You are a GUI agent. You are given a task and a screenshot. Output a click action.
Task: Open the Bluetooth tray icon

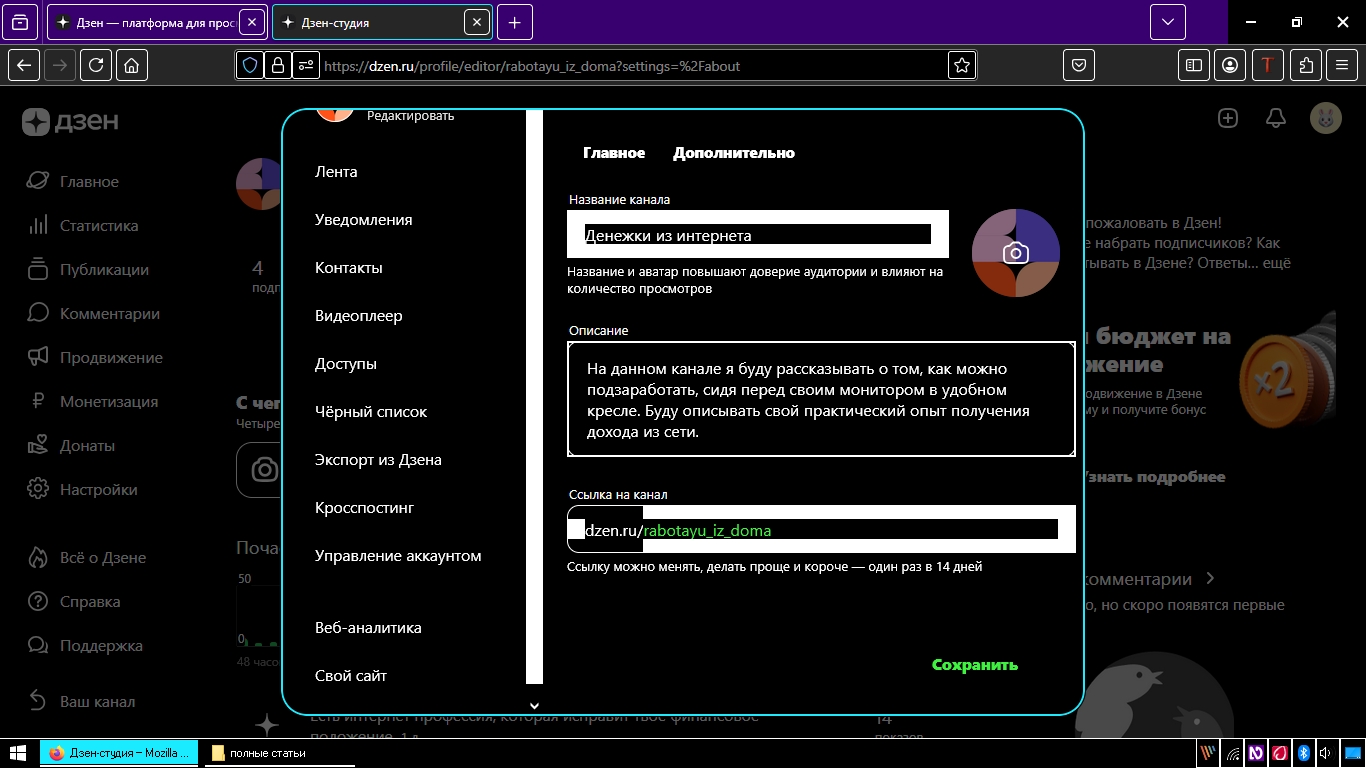pyautogui.click(x=1303, y=753)
